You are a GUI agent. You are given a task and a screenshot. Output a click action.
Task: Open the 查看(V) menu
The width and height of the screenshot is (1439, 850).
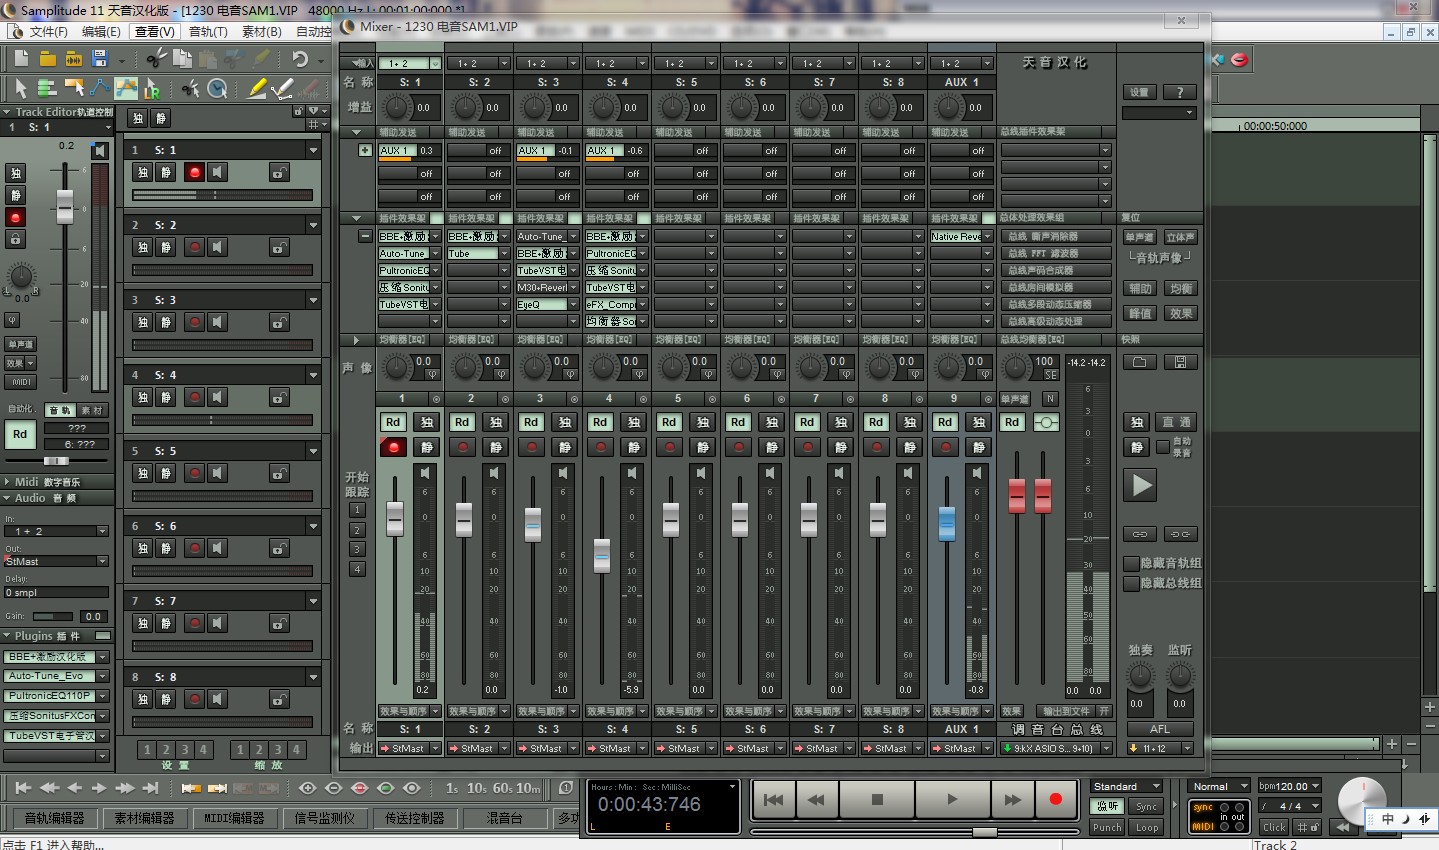tap(155, 32)
